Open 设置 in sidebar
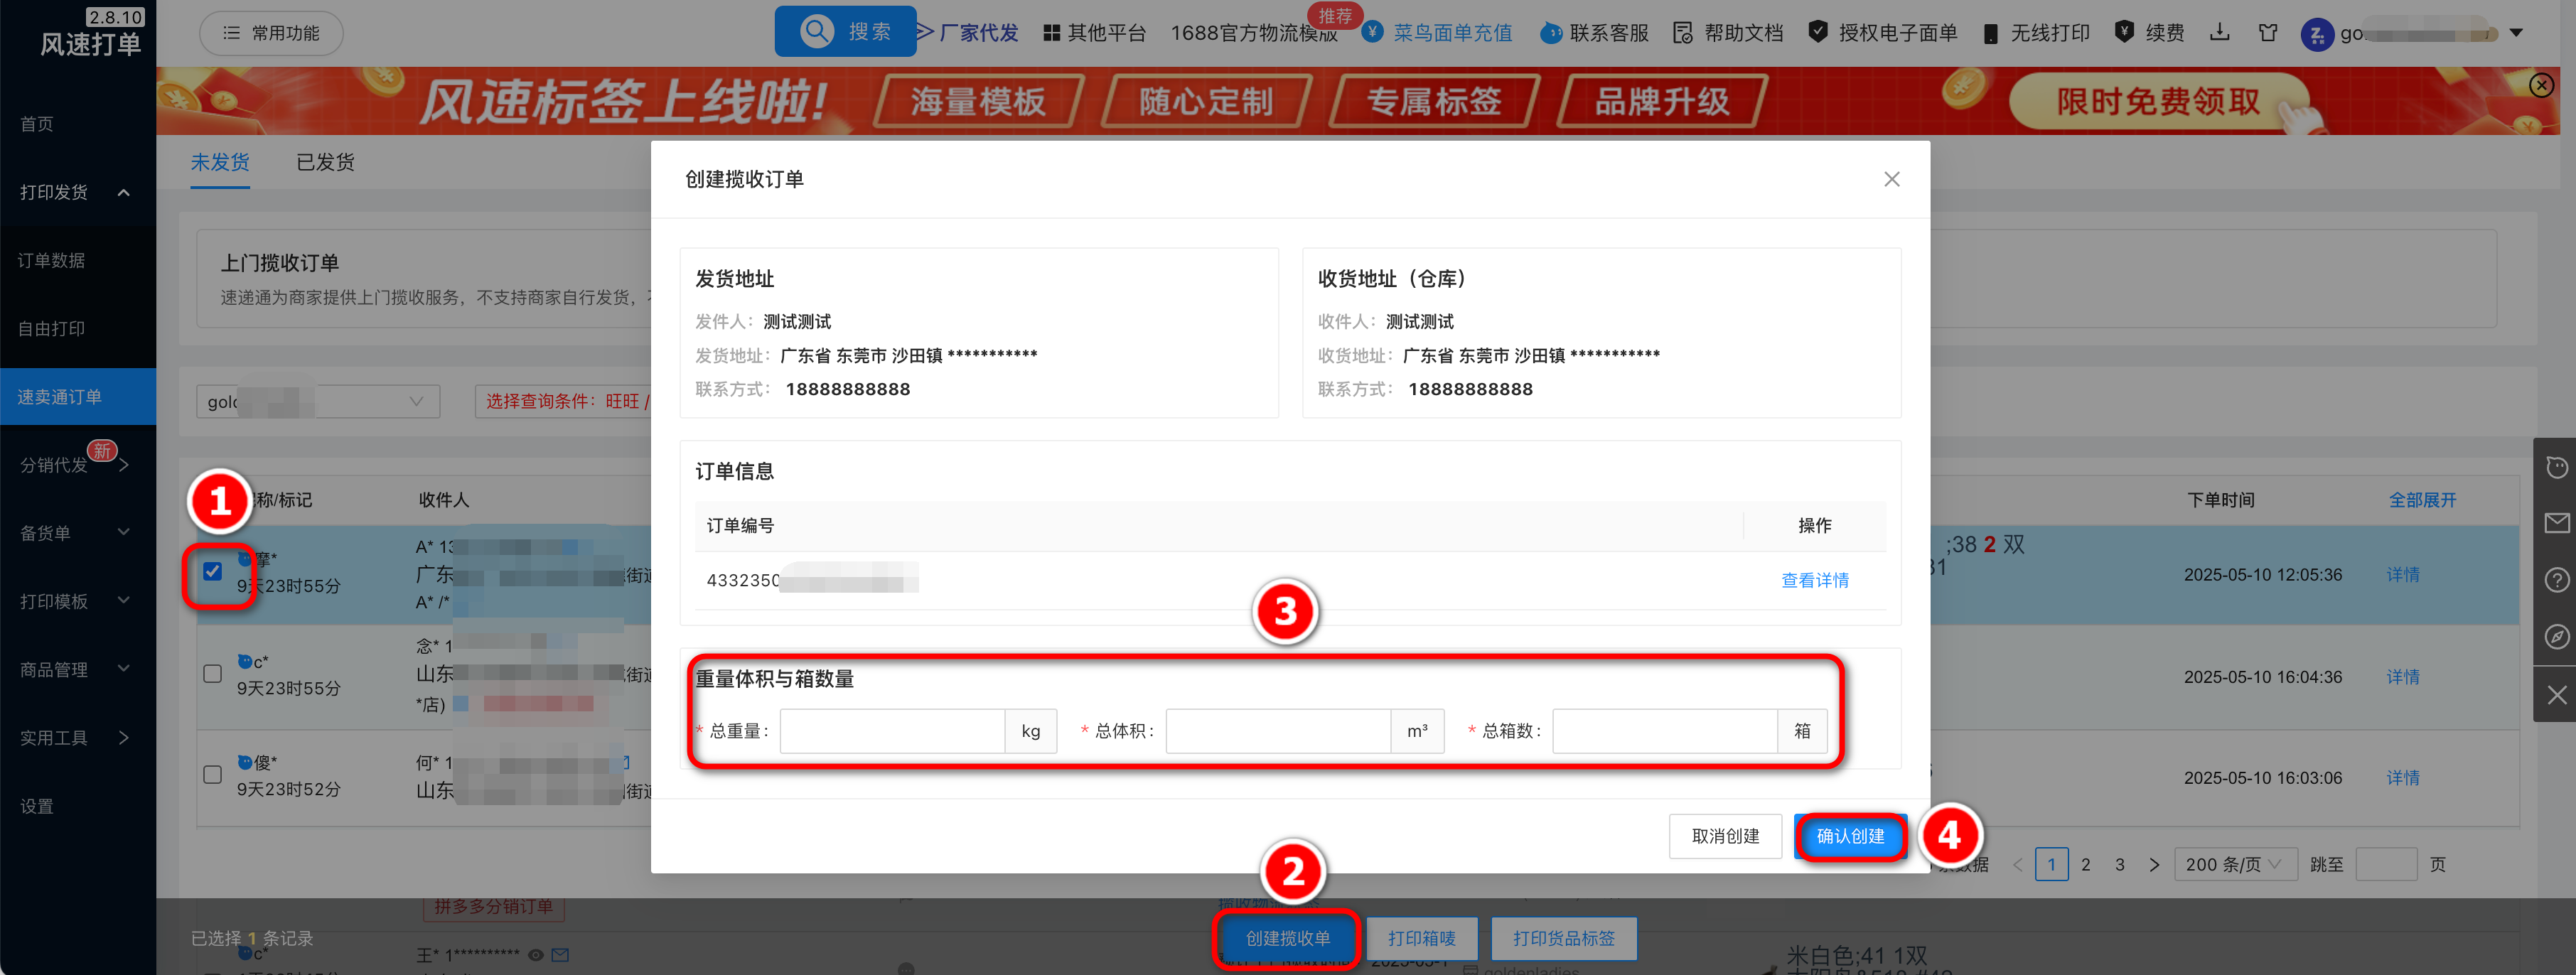The height and width of the screenshot is (975, 2576). (x=37, y=806)
